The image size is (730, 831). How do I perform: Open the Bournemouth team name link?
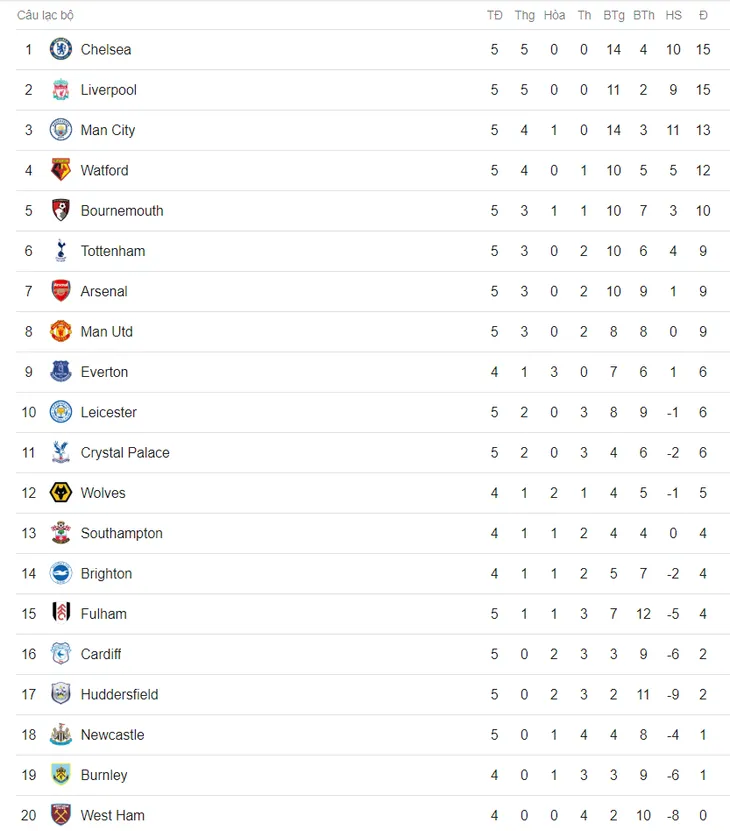click(x=122, y=211)
